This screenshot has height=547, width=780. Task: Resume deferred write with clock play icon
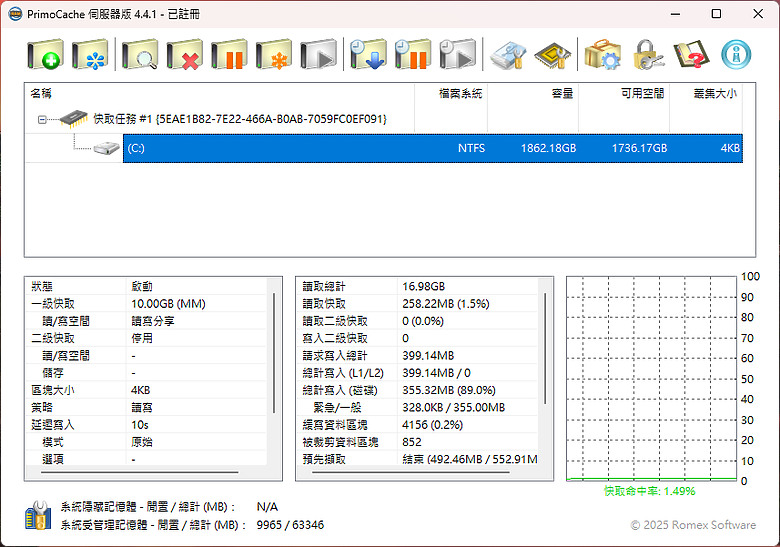[458, 54]
